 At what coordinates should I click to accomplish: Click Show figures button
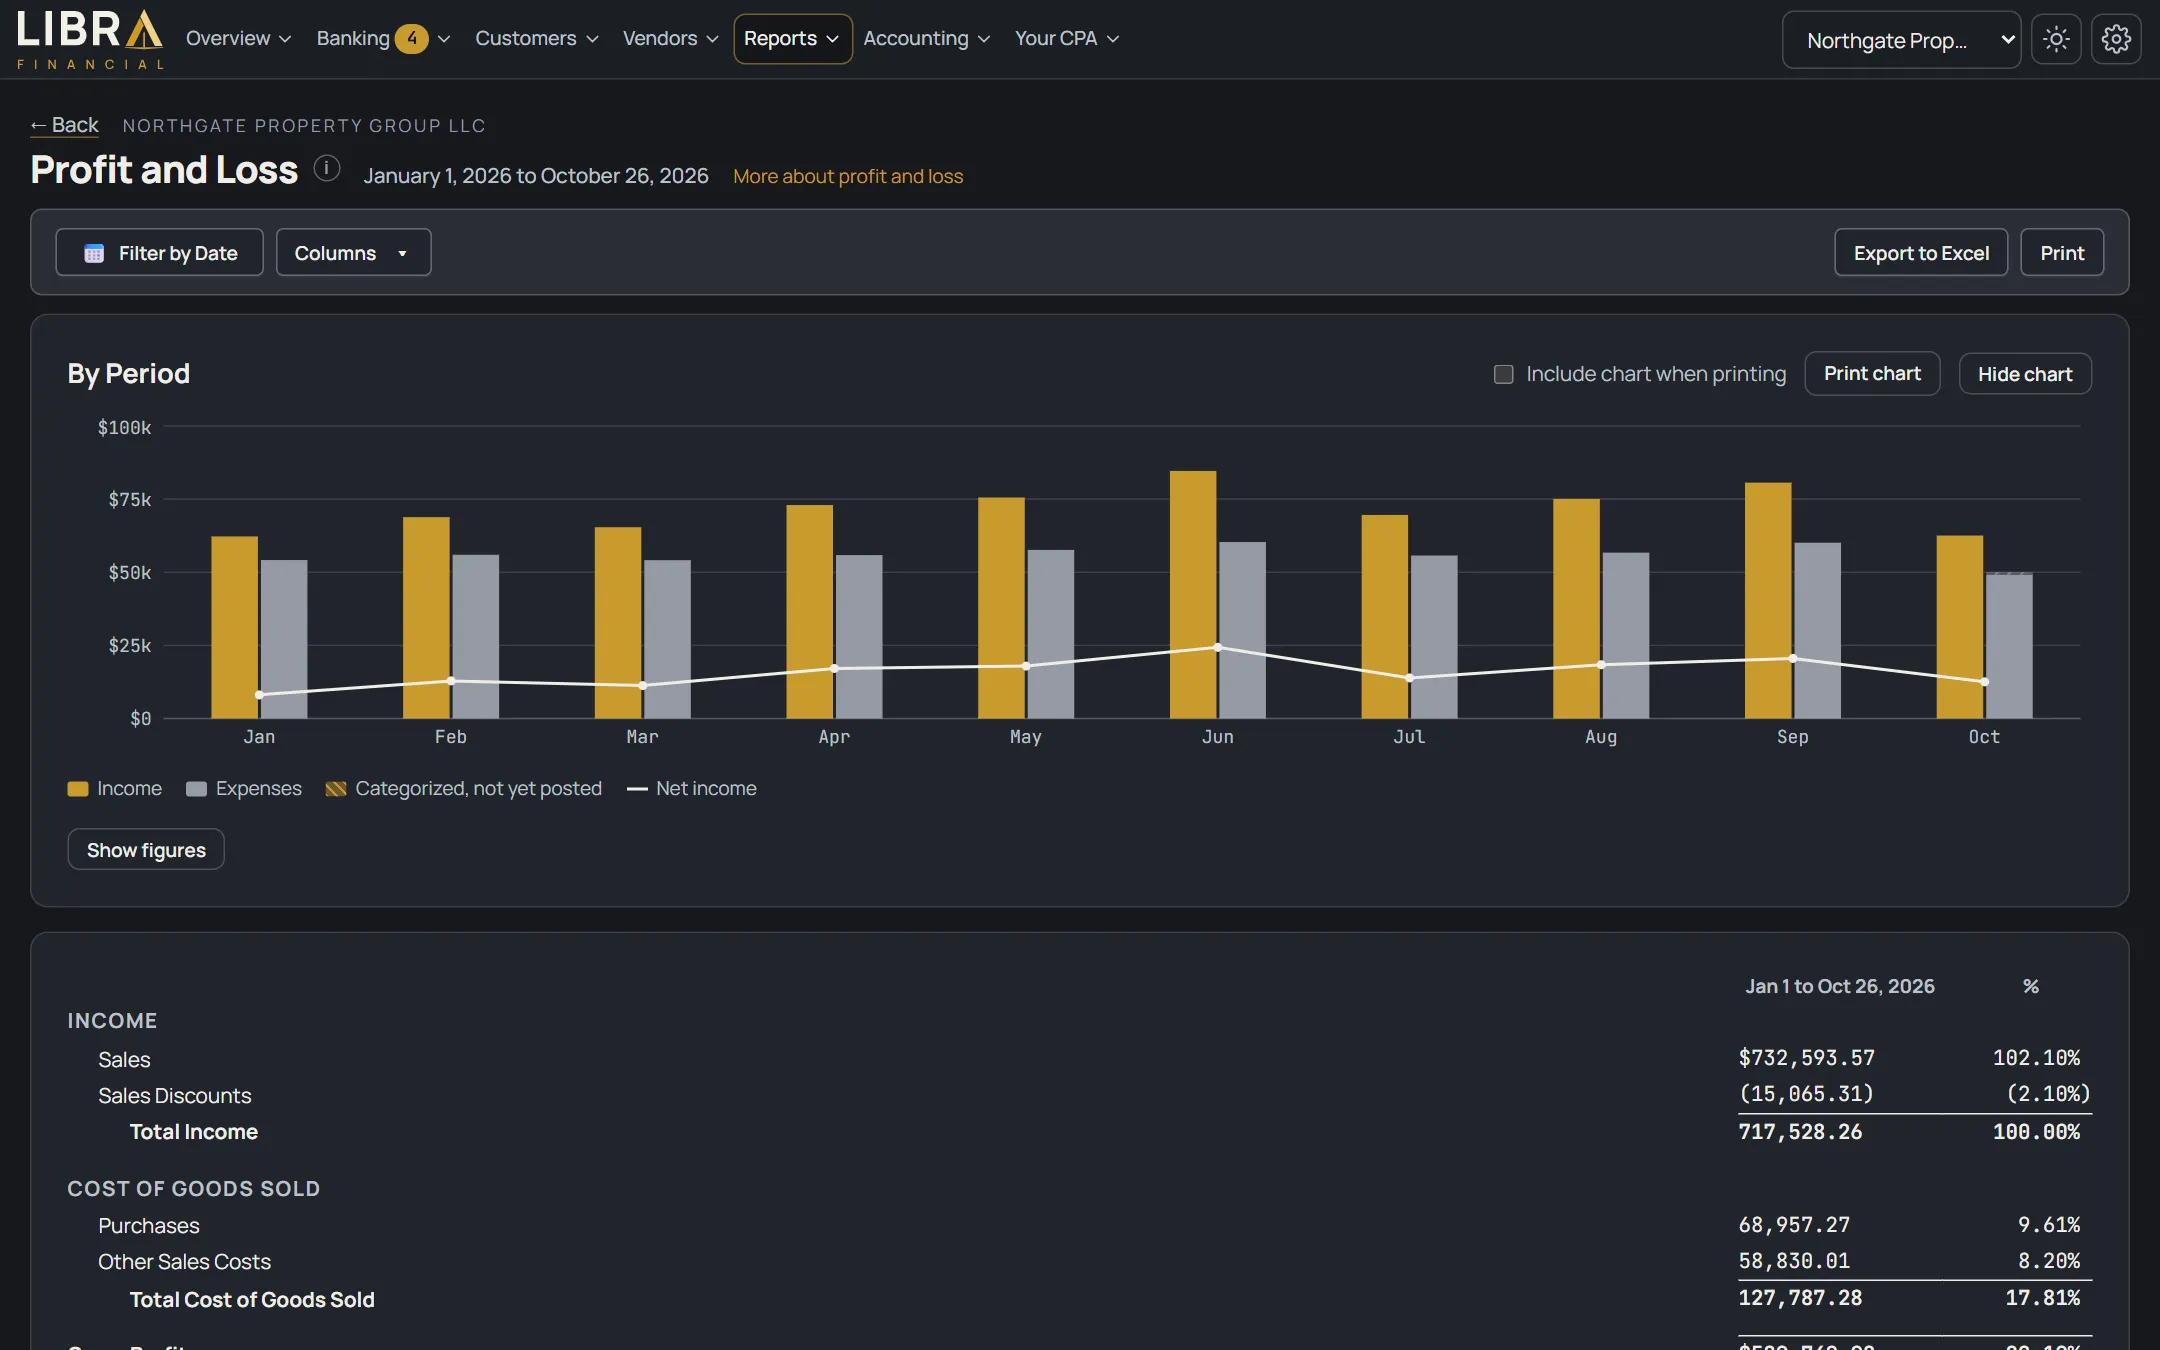pyautogui.click(x=146, y=850)
